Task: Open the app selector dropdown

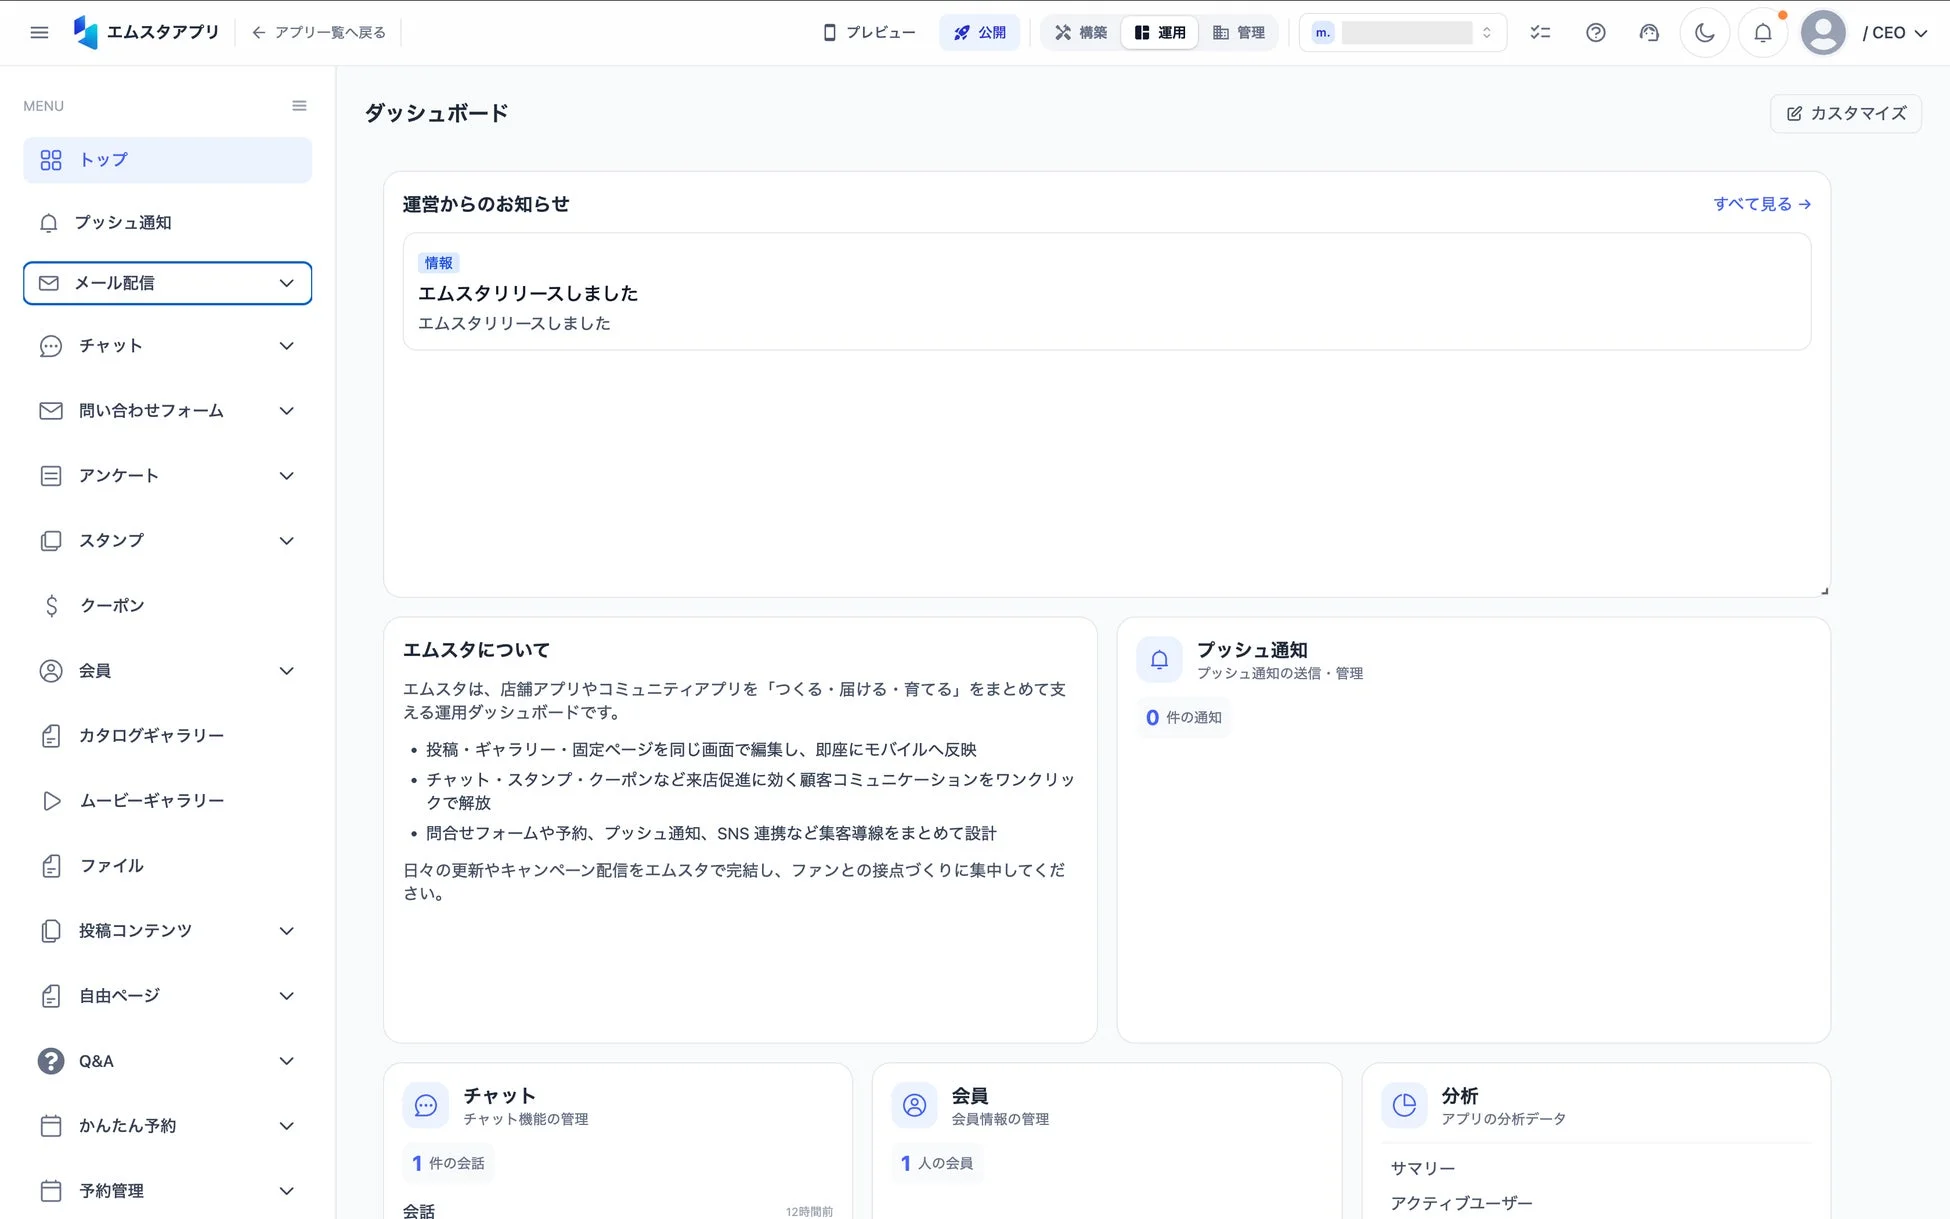Action: (x=1403, y=32)
